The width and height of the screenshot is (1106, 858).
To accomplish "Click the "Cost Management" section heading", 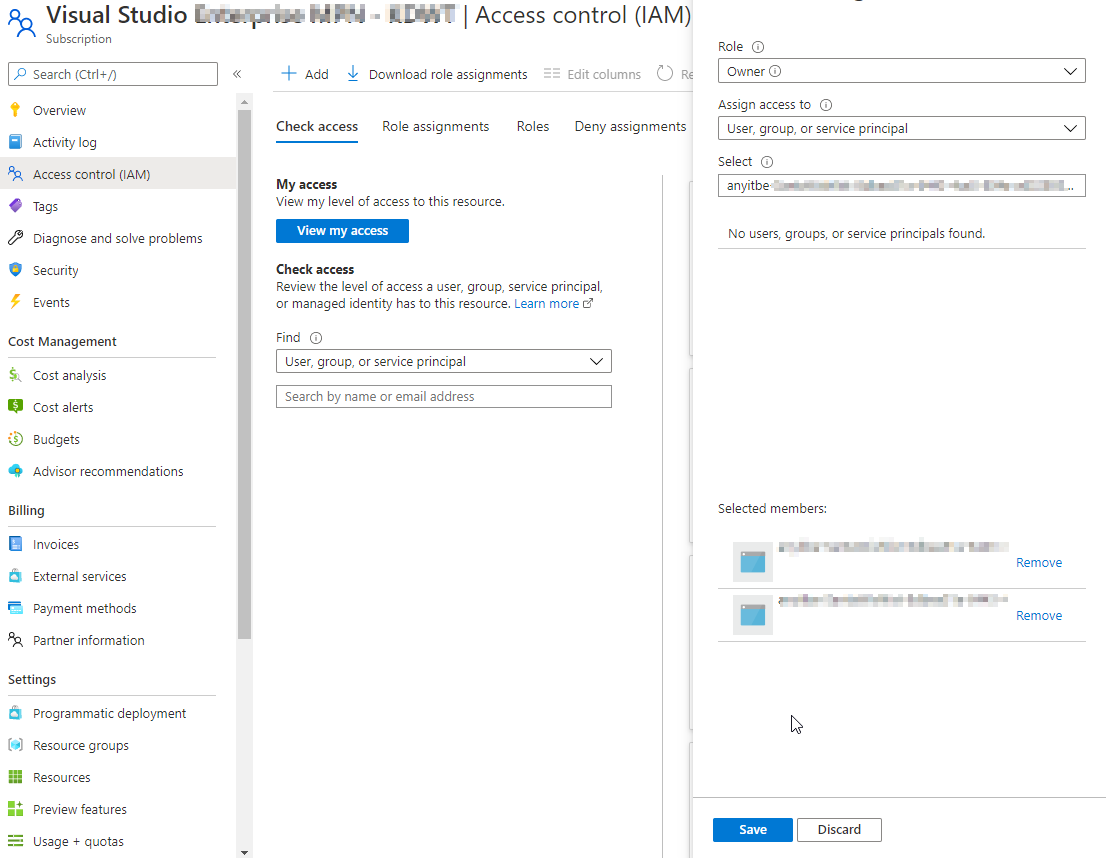I will click(x=62, y=342).
